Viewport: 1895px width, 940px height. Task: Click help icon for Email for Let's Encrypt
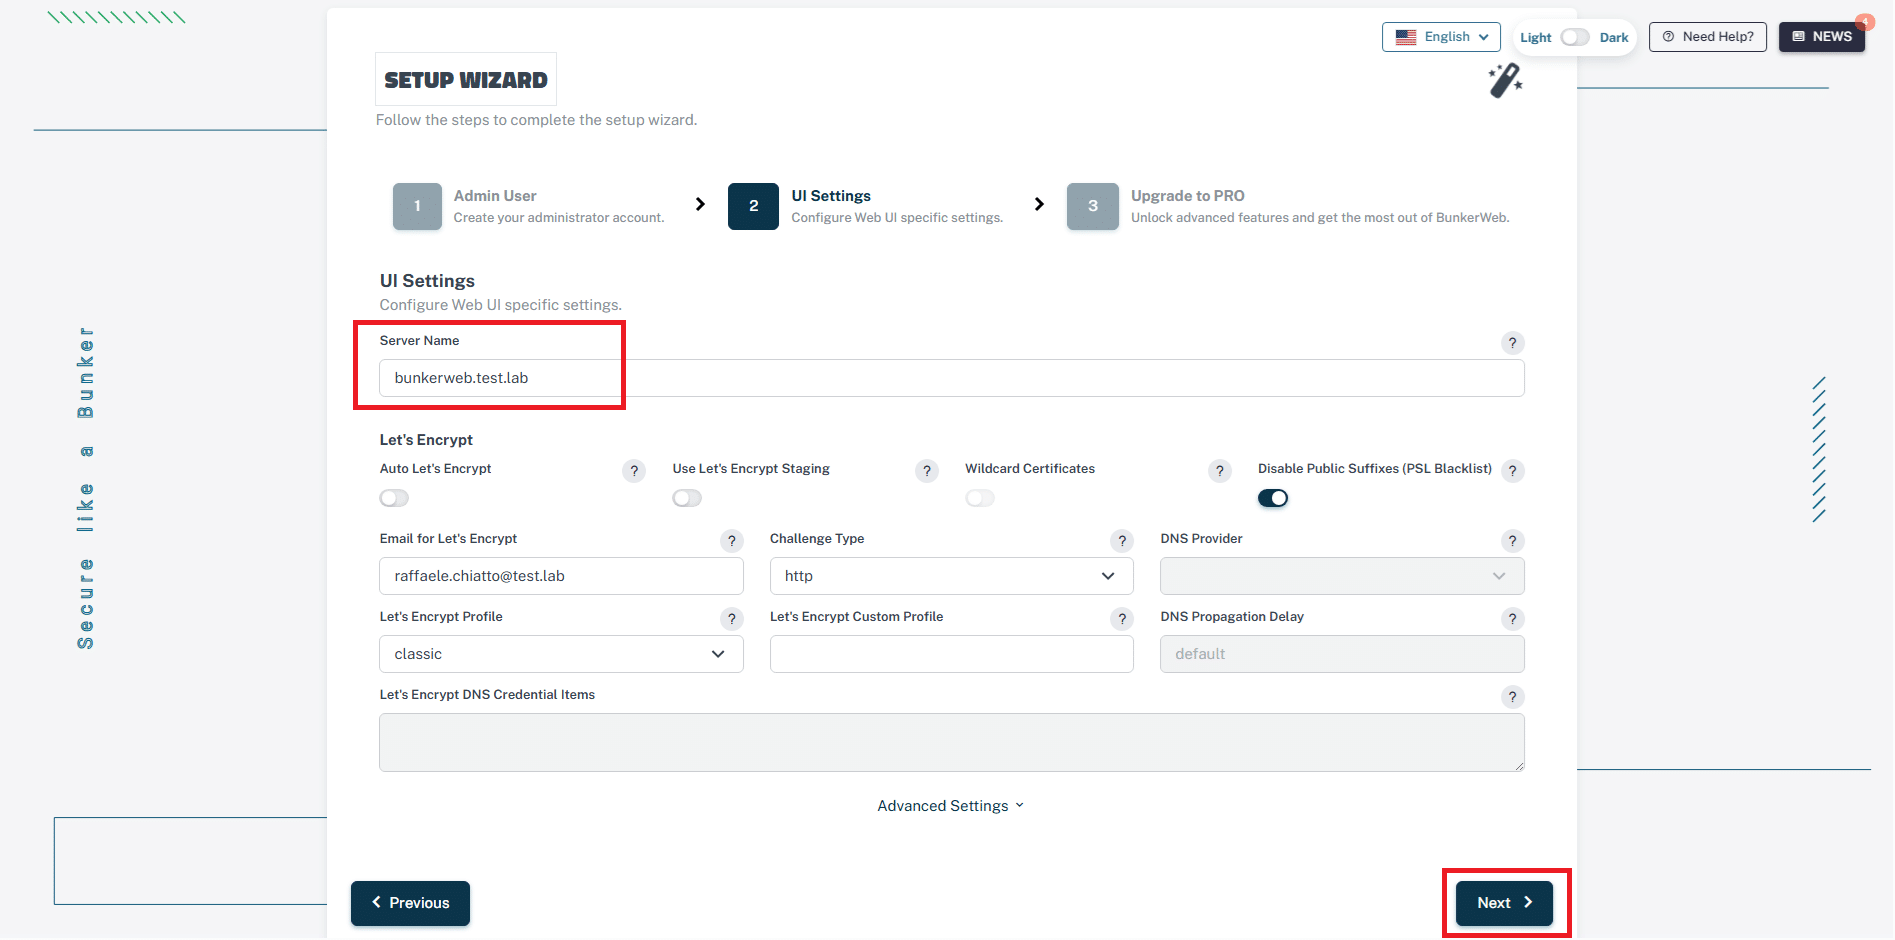tap(731, 541)
